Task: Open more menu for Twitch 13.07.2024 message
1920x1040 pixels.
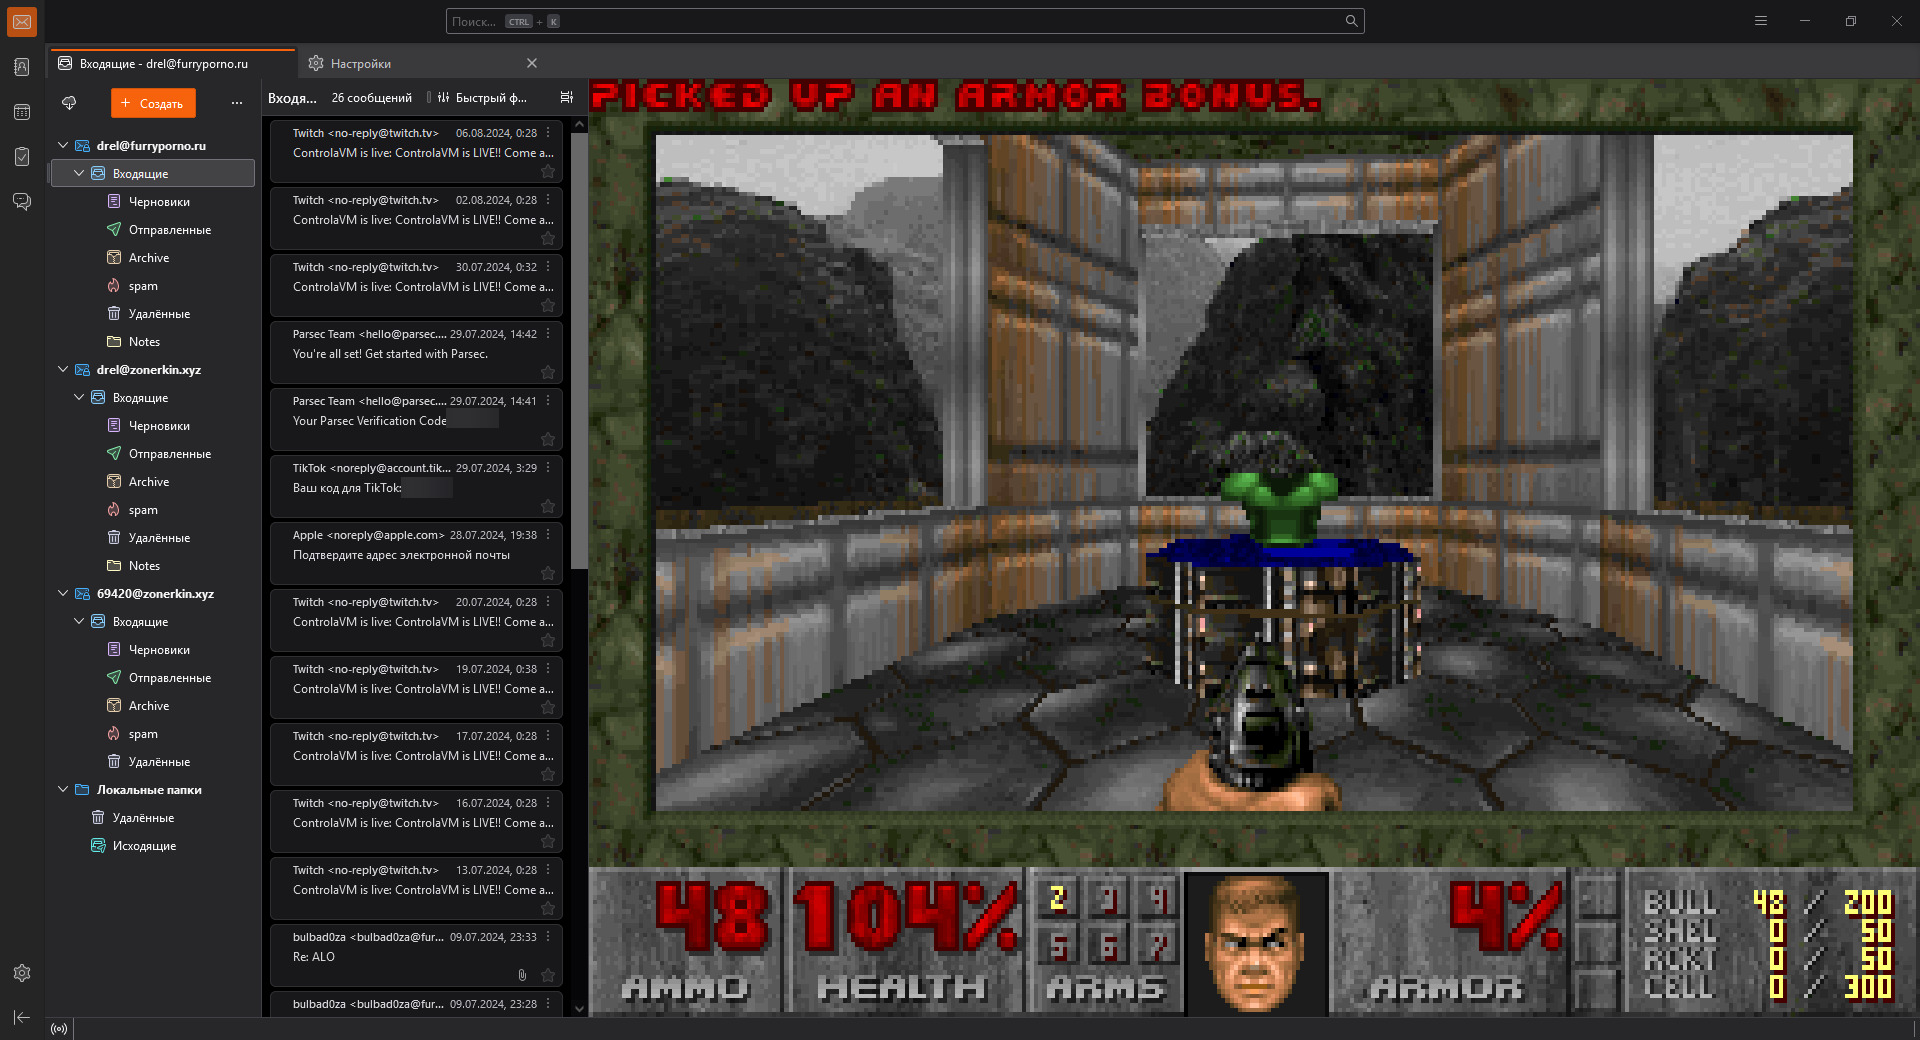Action: tap(548, 870)
